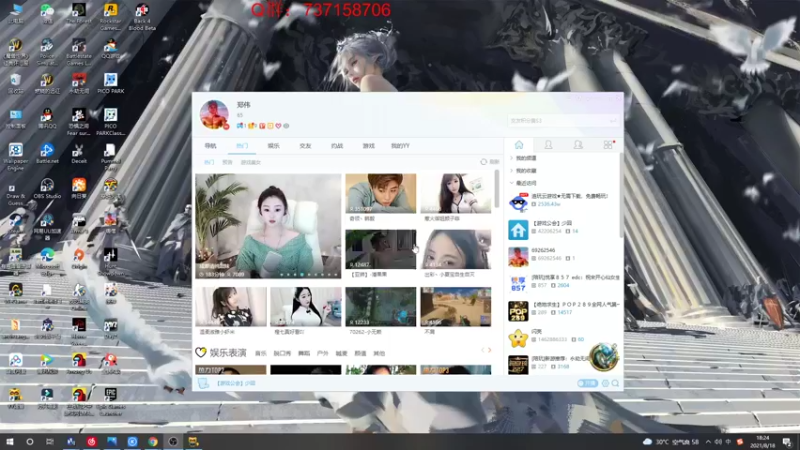Open the Wallpaper Engine desktop icon
800x450 pixels.
[x=15, y=157]
